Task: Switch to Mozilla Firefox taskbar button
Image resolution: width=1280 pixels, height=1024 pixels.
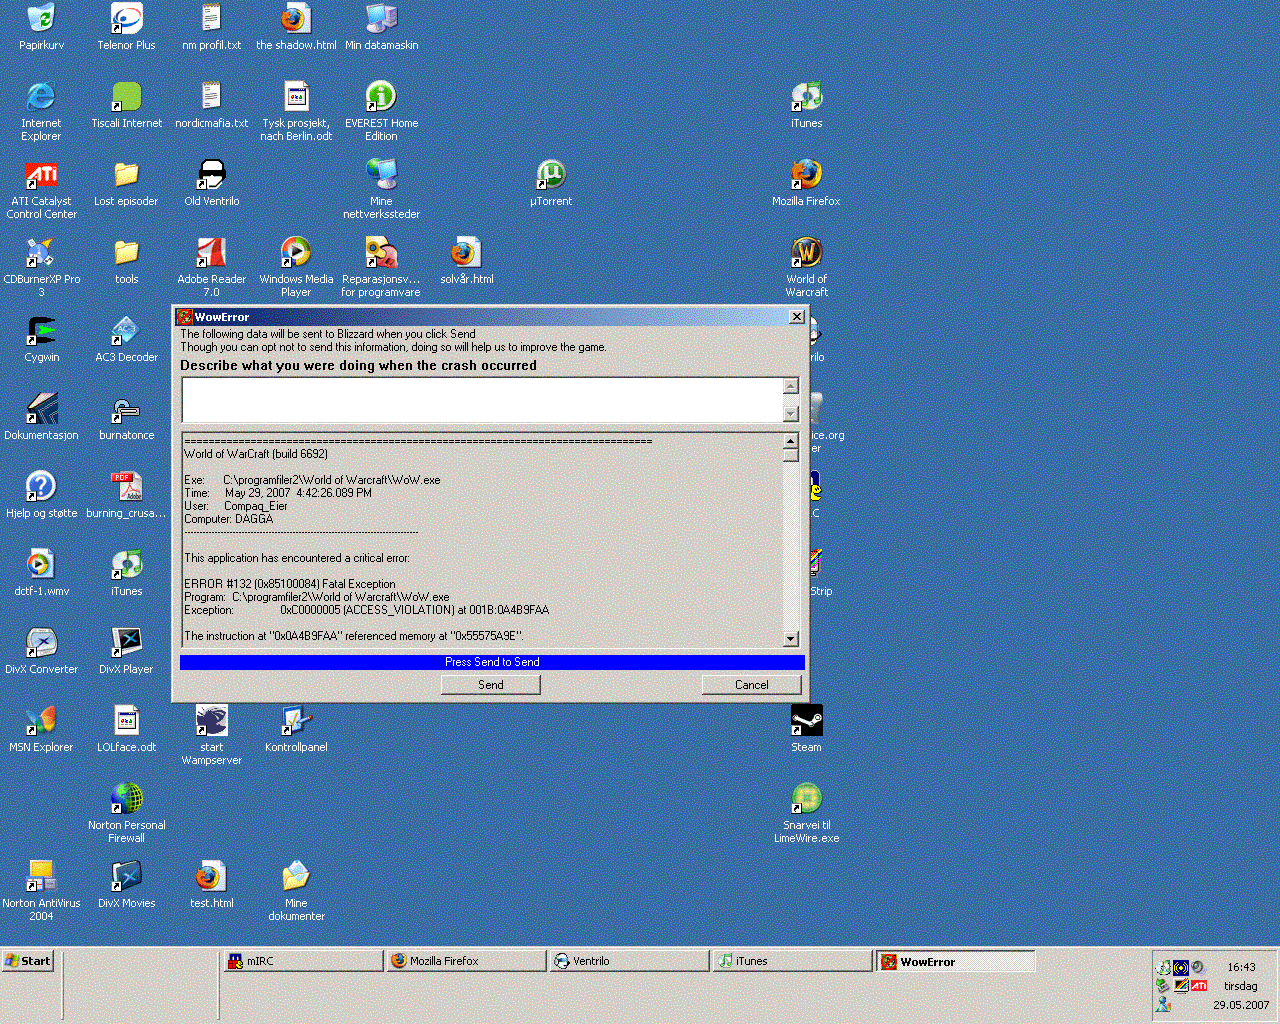Action: click(465, 961)
